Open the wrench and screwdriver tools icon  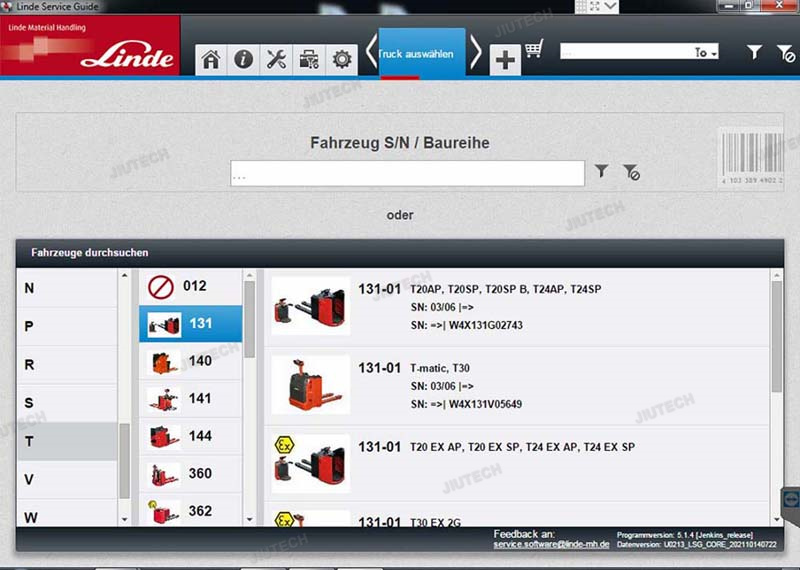point(275,59)
